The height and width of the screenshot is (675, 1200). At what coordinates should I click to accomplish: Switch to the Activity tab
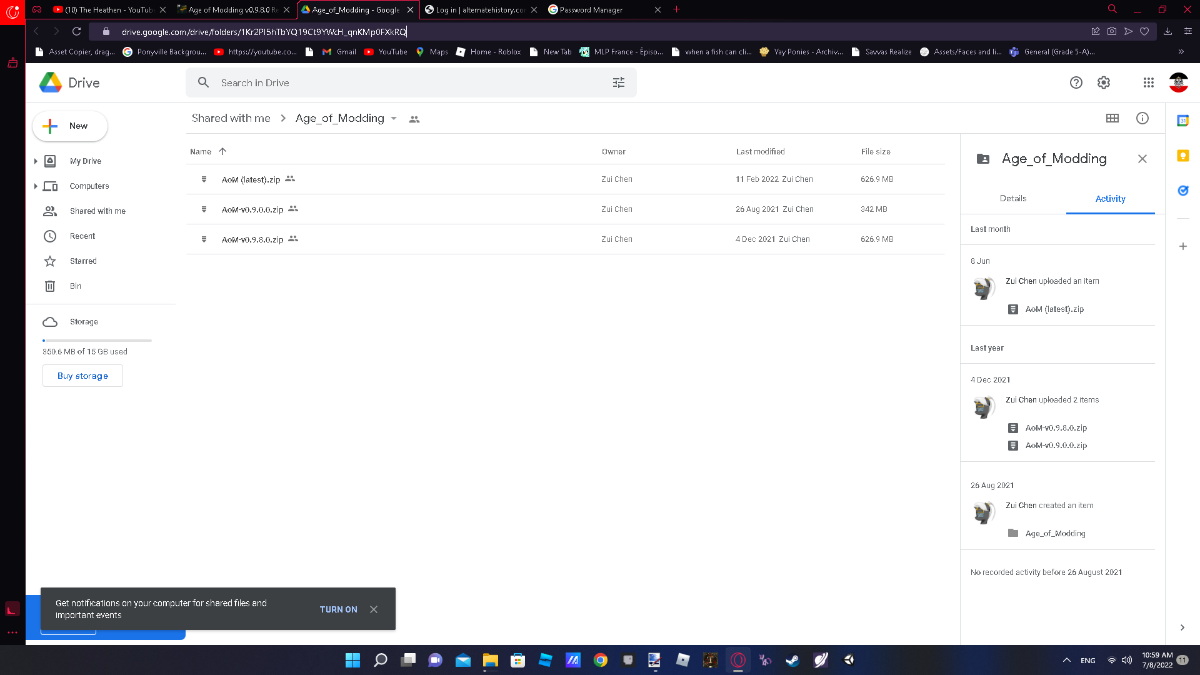point(1110,199)
